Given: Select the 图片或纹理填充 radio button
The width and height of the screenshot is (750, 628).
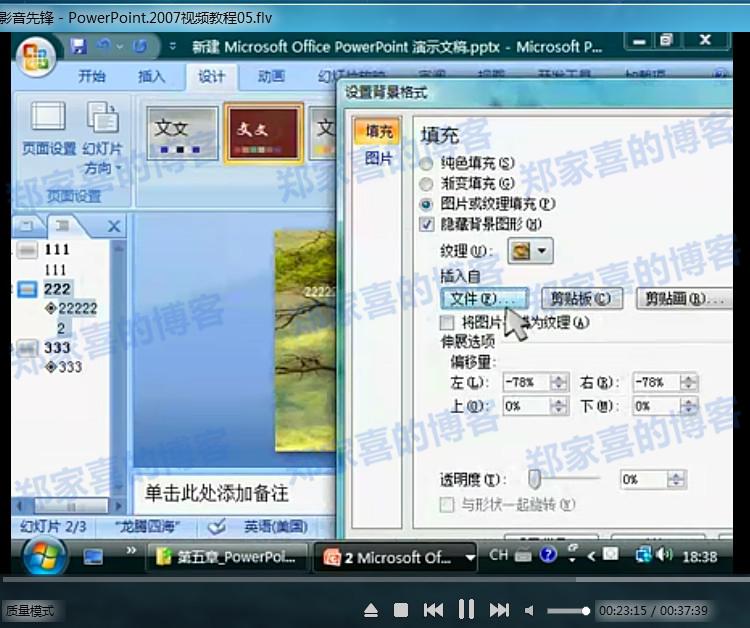Looking at the screenshot, I should [x=426, y=204].
